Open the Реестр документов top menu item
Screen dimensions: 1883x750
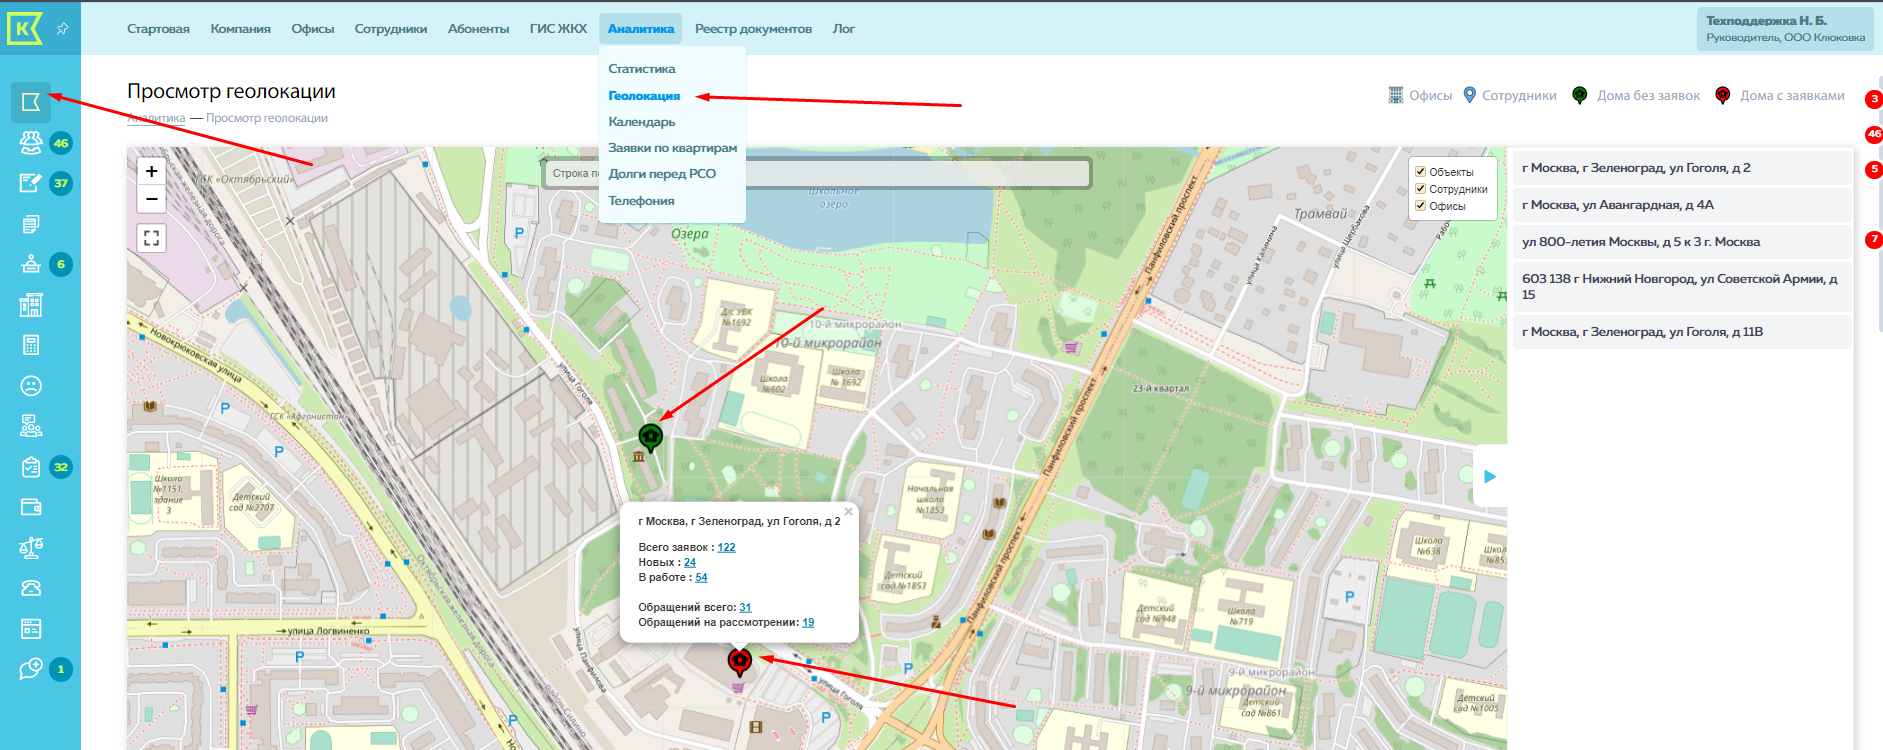[x=753, y=29]
